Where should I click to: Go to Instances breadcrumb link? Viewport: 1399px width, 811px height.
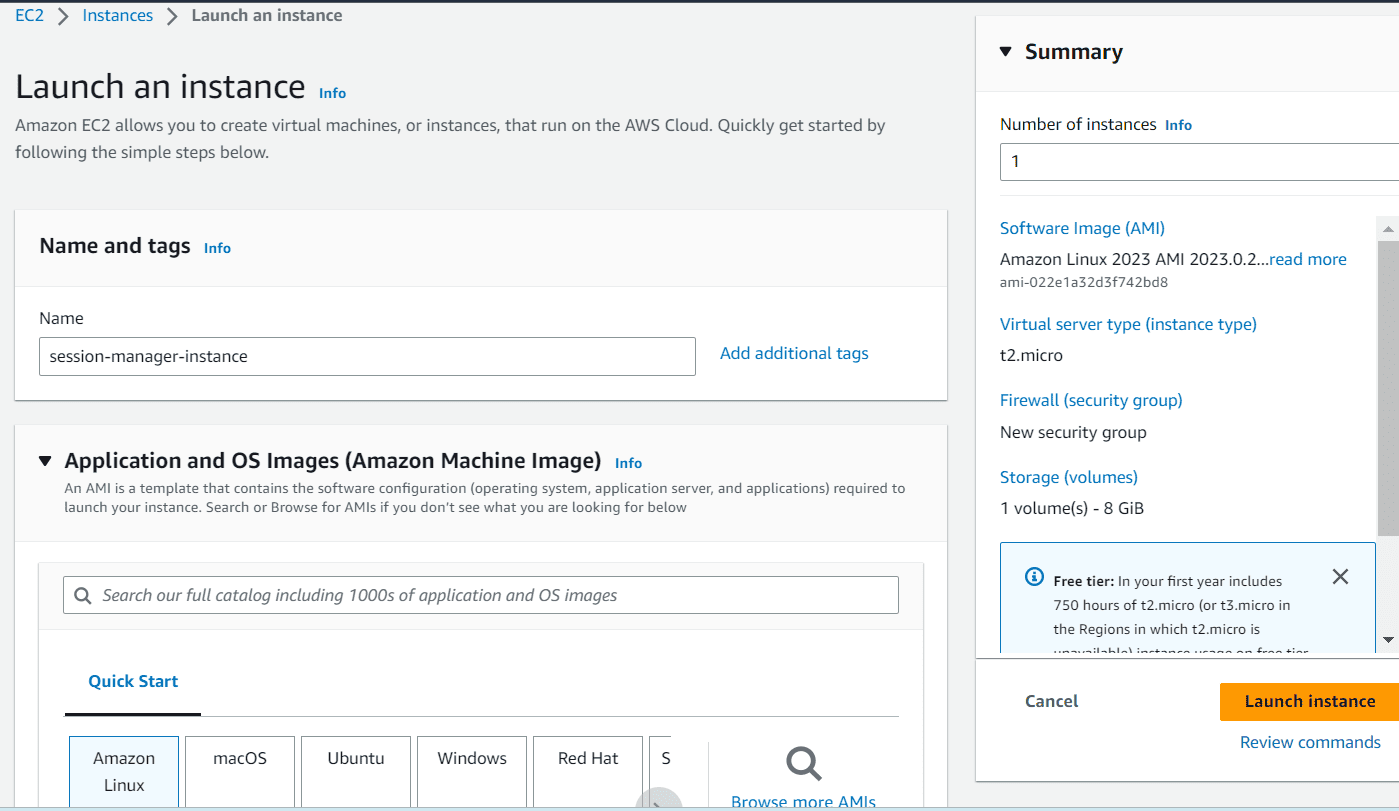(118, 15)
